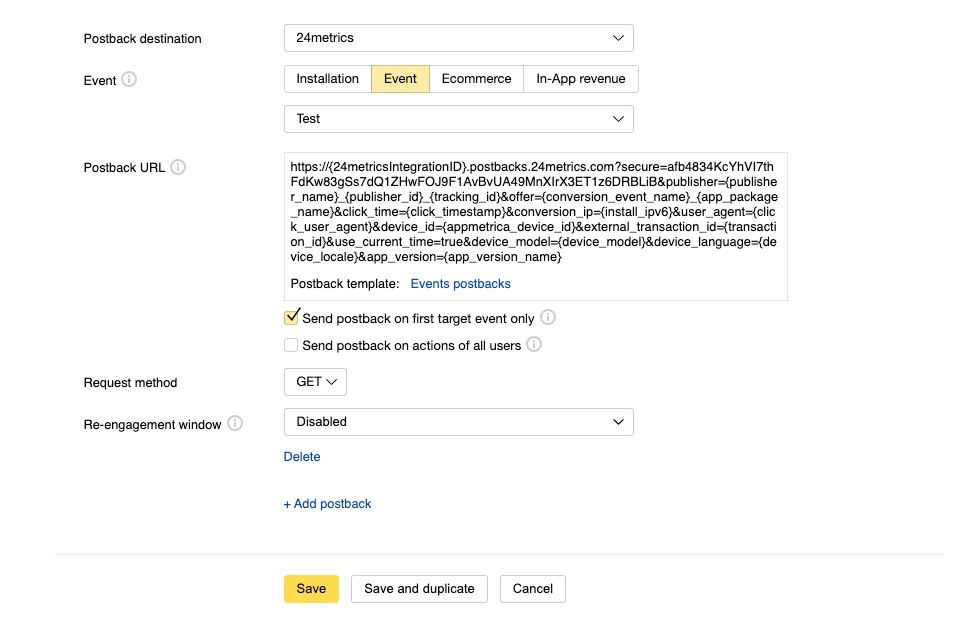Viewport: 980px width, 640px height.
Task: Switch to the Installation event tab
Action: point(327,79)
